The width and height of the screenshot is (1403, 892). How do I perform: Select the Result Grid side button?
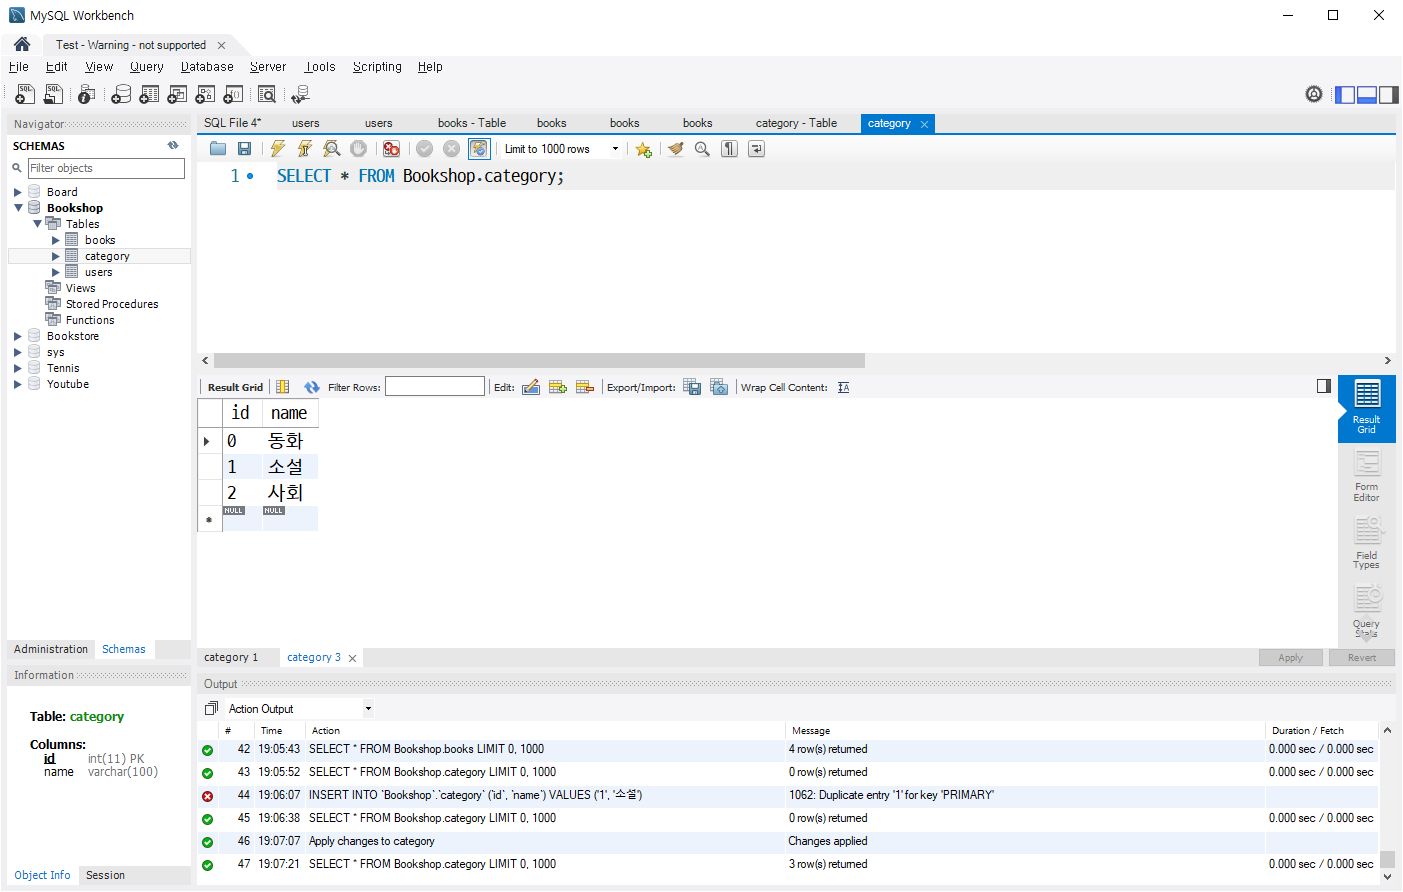(x=1367, y=408)
